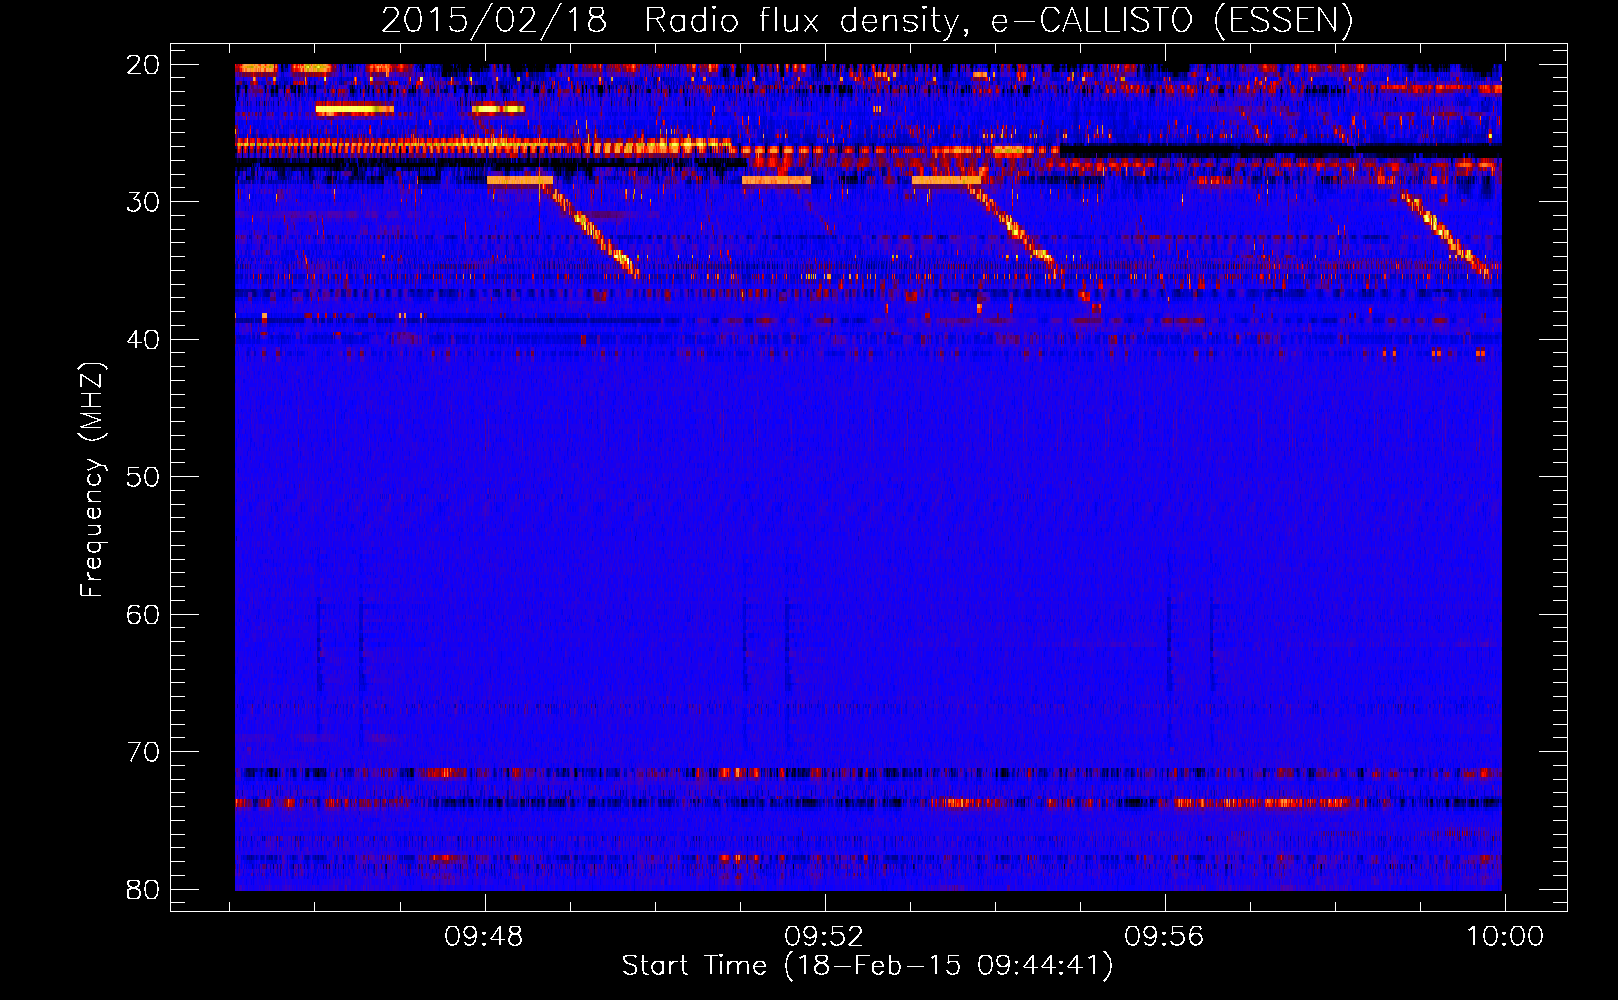This screenshot has width=1618, height=1000.
Task: Click the drifting burst reaching 35 MHz near 10:00
Action: [x=1444, y=234]
